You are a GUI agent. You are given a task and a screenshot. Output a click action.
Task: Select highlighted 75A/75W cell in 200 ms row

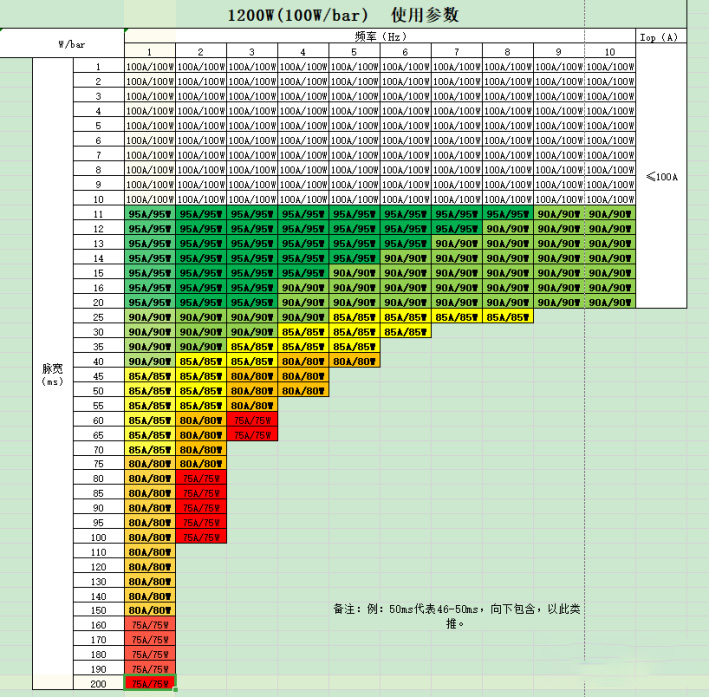150,683
